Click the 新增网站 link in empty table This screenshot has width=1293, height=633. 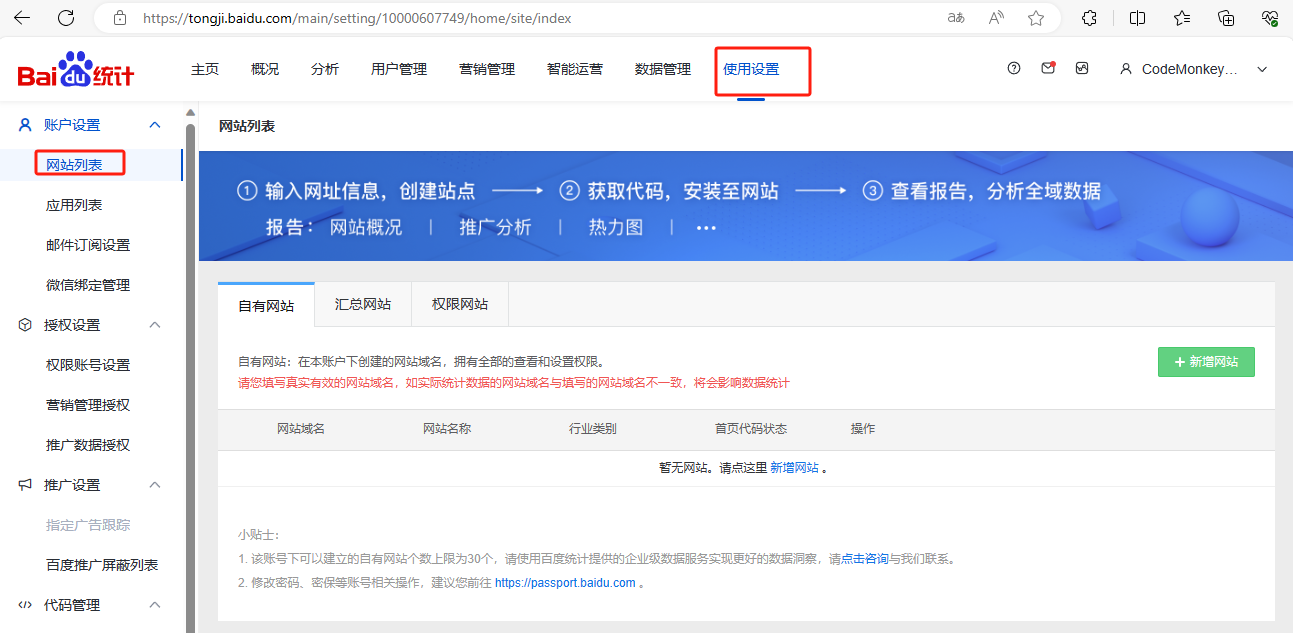[794, 468]
